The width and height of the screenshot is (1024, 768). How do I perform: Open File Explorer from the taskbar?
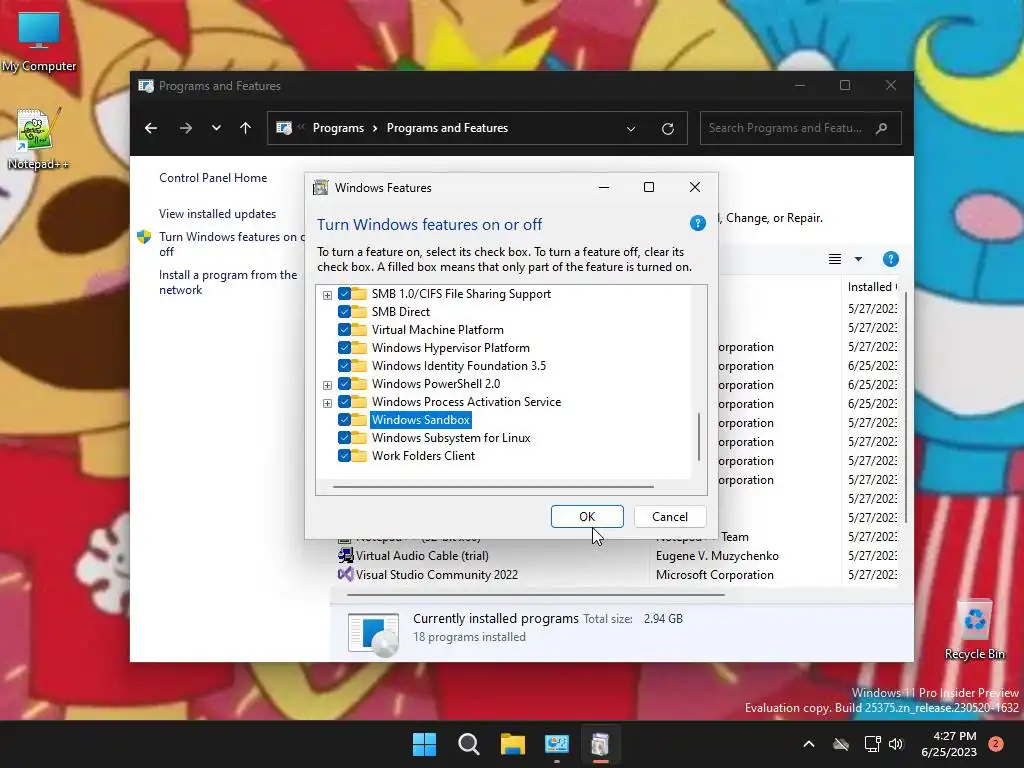pyautogui.click(x=513, y=744)
